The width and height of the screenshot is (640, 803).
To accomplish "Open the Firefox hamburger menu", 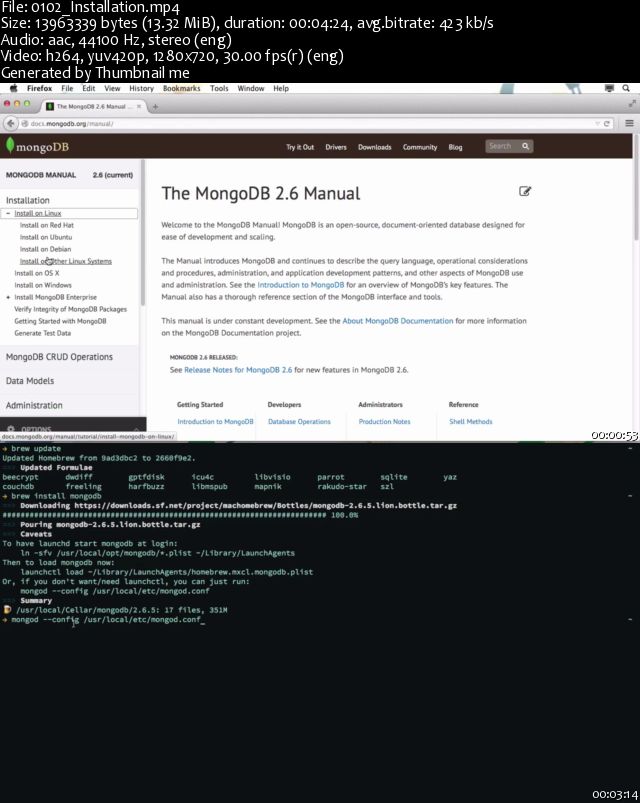I will [629, 123].
